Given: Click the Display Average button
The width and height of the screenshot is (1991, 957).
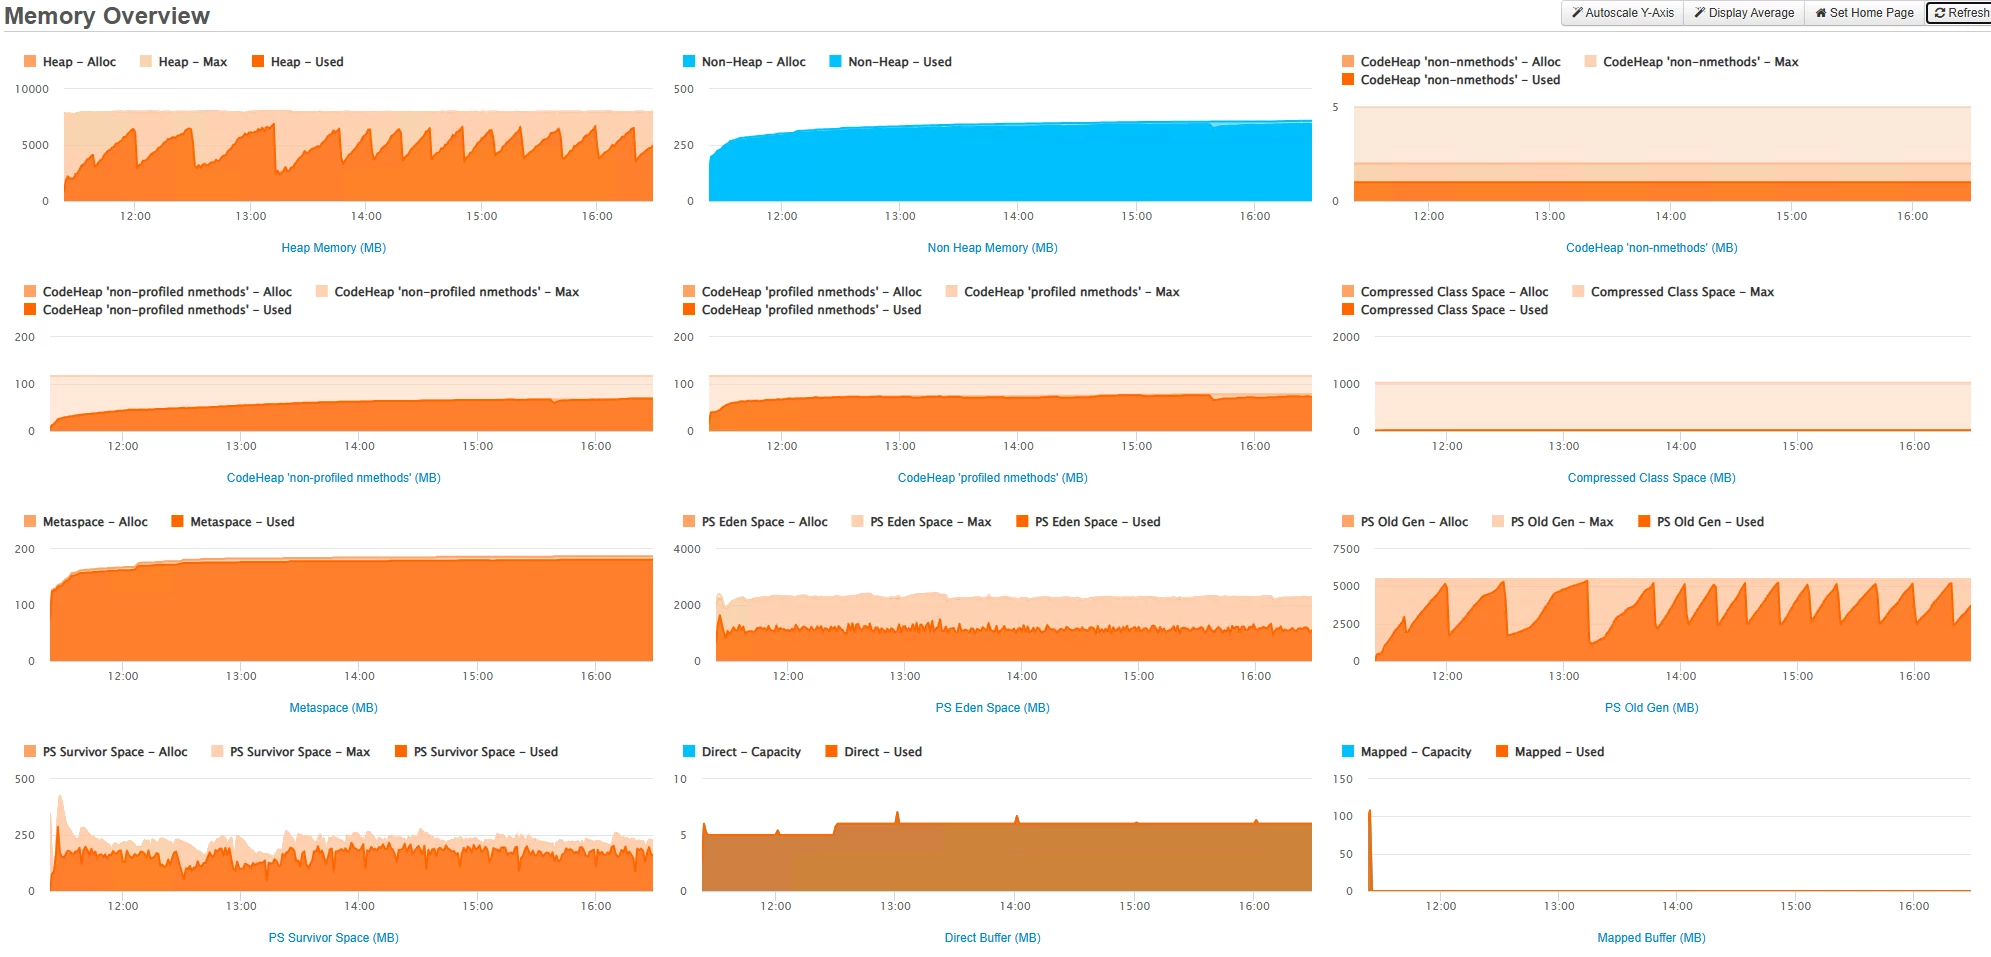Looking at the screenshot, I should [x=1744, y=13].
